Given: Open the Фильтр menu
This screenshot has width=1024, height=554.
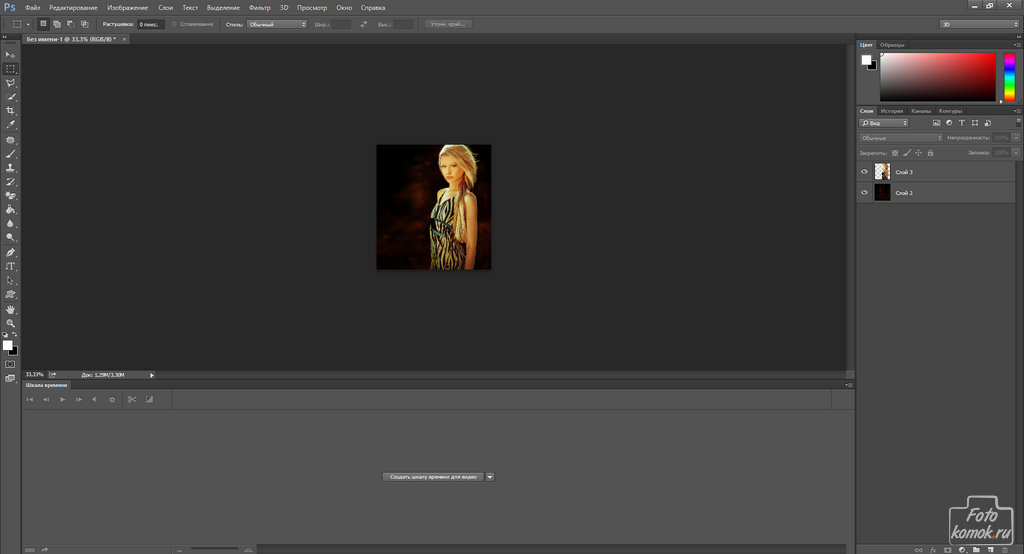Looking at the screenshot, I should pos(259,7).
